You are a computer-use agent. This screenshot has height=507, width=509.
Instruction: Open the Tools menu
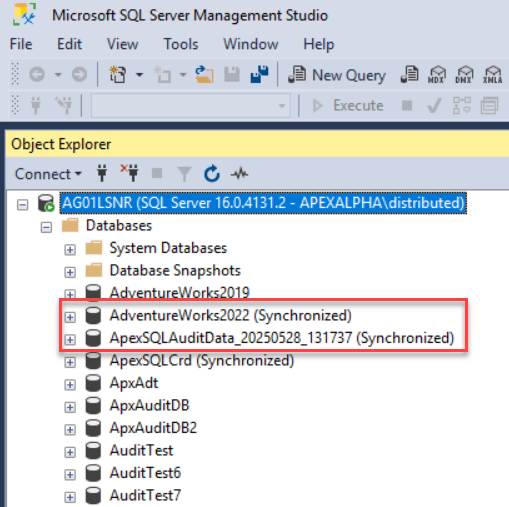pos(181,44)
